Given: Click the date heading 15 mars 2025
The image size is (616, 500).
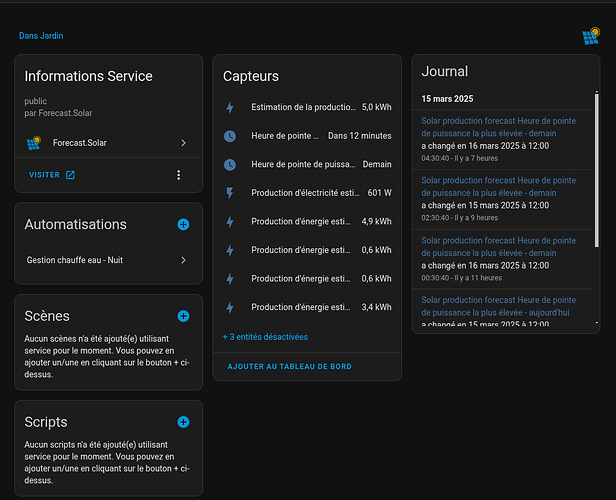Looking at the screenshot, I should [x=447, y=99].
